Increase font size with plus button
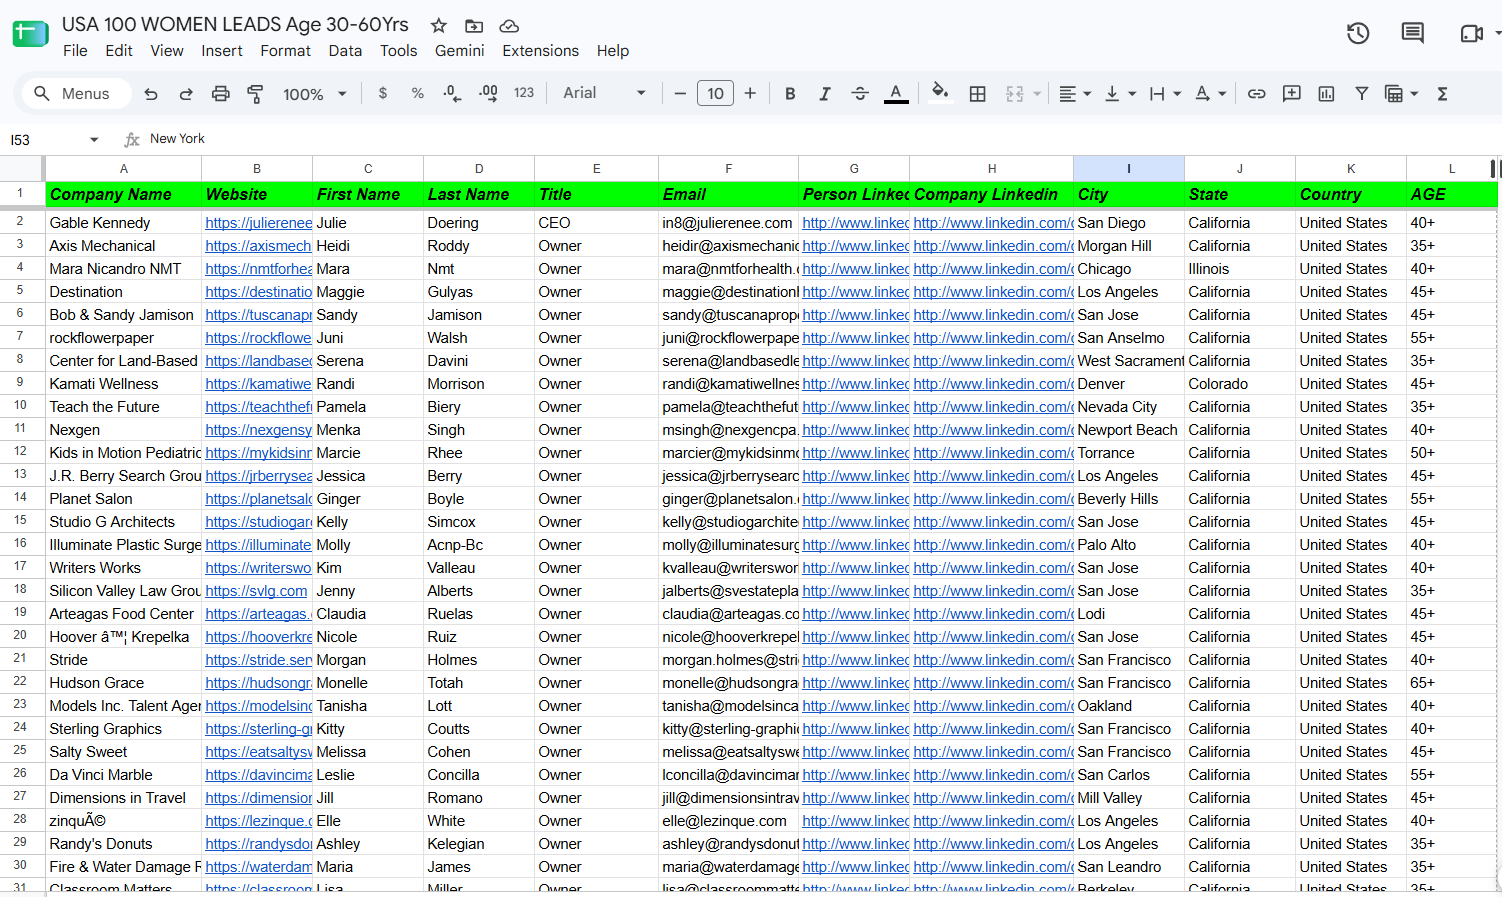The height and width of the screenshot is (897, 1502). tap(750, 94)
